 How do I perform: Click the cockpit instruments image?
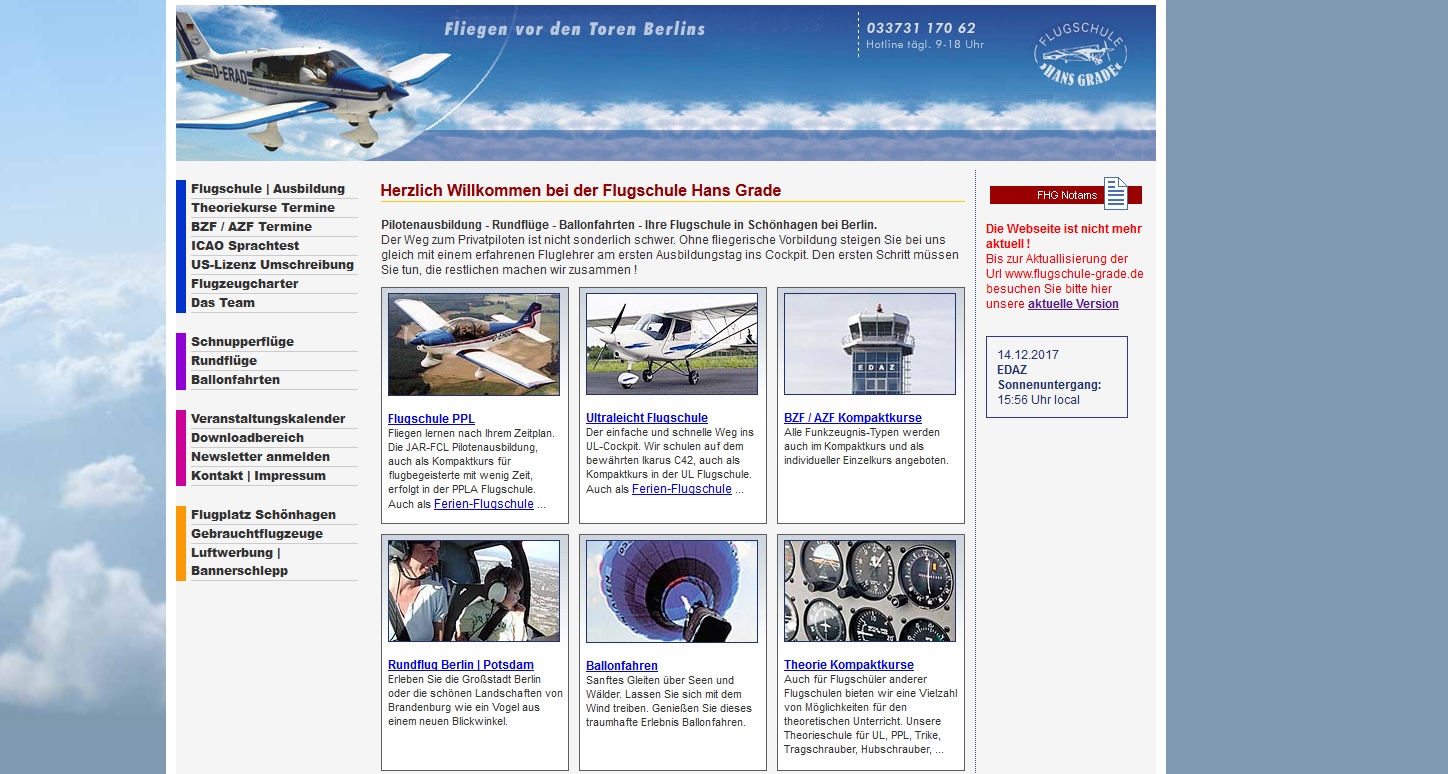coord(870,591)
